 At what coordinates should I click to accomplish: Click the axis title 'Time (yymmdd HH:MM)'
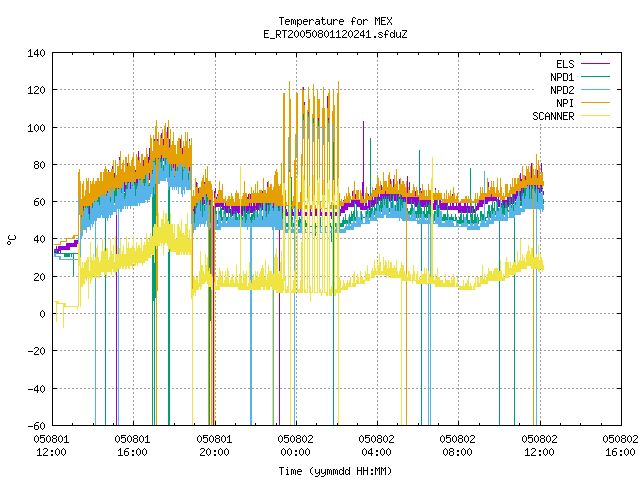pyautogui.click(x=335, y=471)
